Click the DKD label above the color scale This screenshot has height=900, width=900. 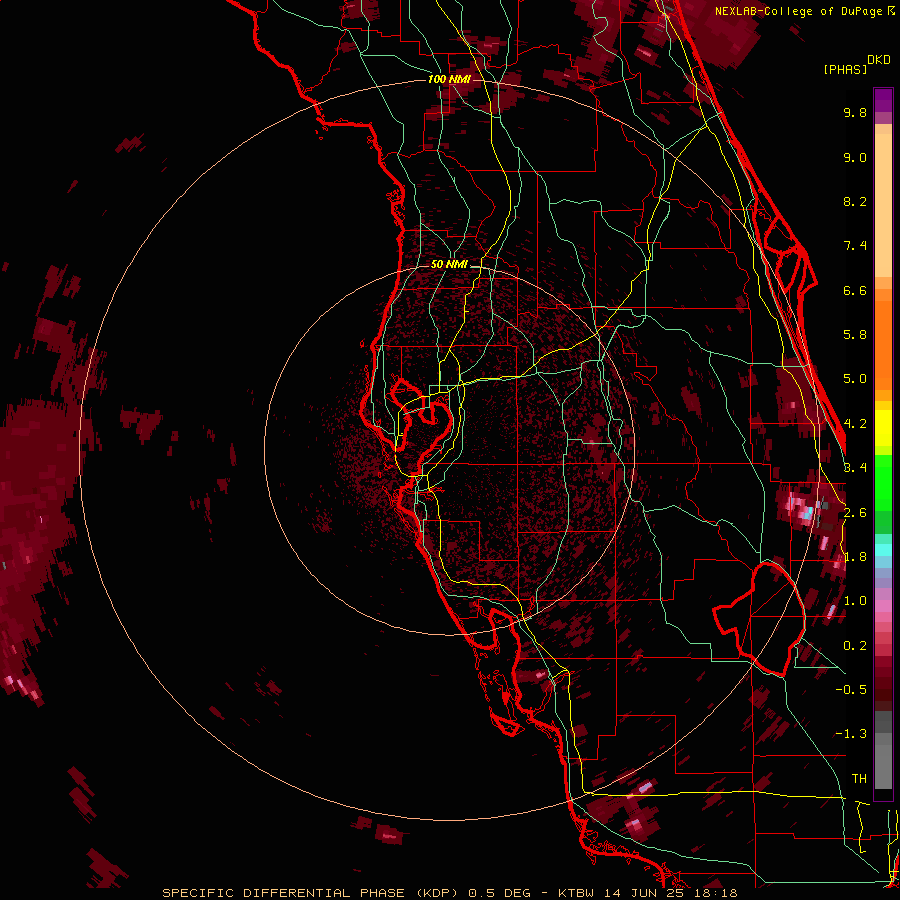pos(879,60)
